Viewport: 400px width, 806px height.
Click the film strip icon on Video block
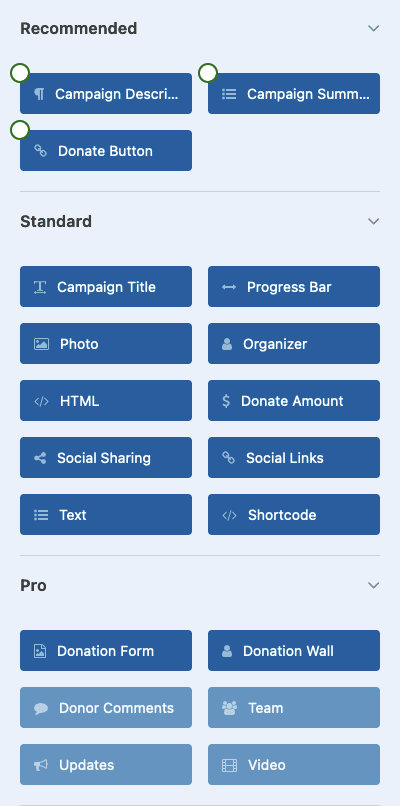click(x=229, y=765)
